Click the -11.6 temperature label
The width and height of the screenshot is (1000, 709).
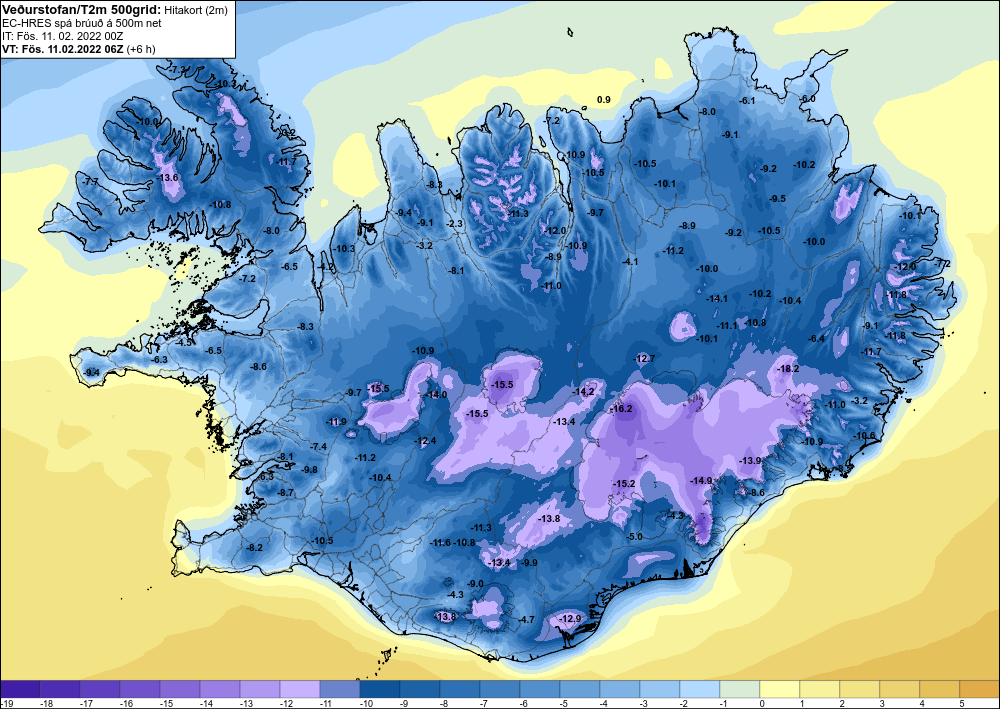pos(441,543)
